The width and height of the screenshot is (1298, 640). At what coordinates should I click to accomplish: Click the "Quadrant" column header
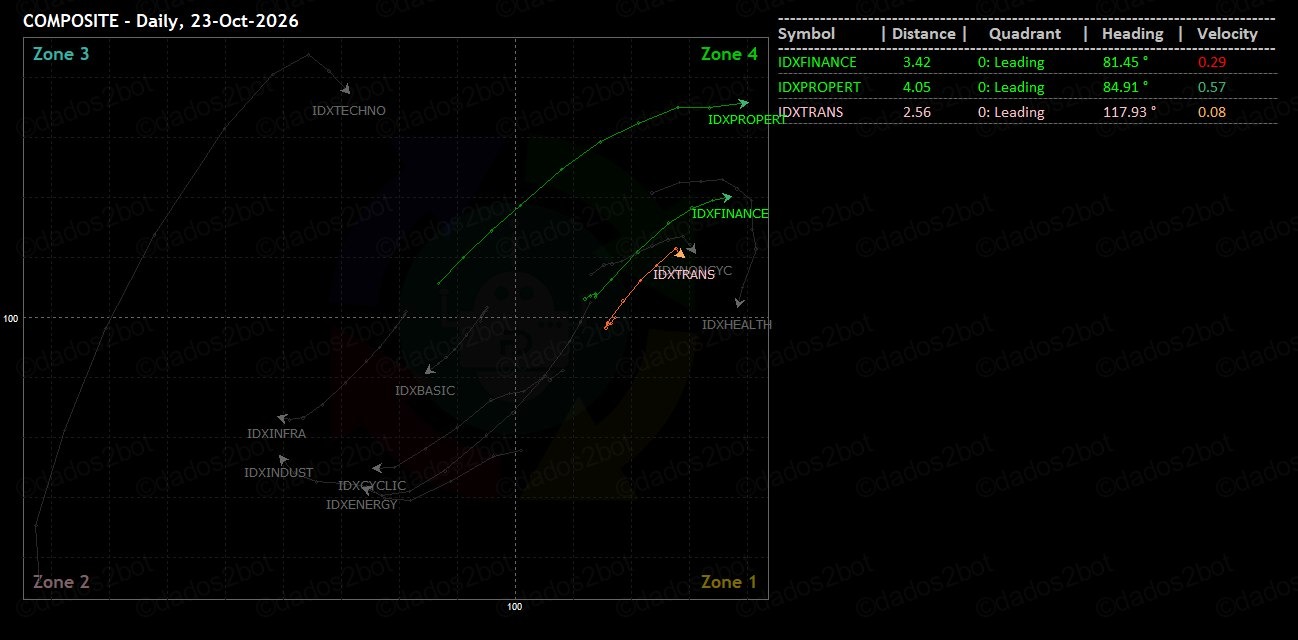pyautogui.click(x=1025, y=34)
